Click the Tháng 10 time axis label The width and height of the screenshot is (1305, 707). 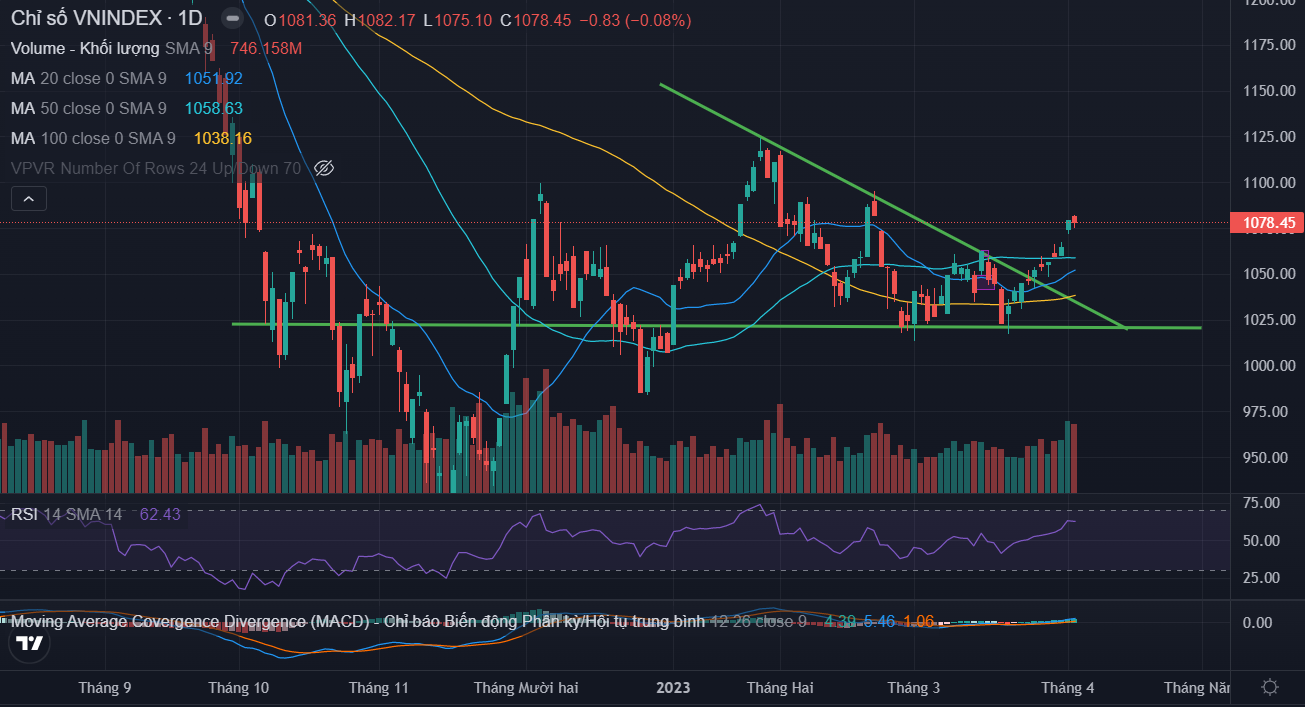click(x=239, y=688)
